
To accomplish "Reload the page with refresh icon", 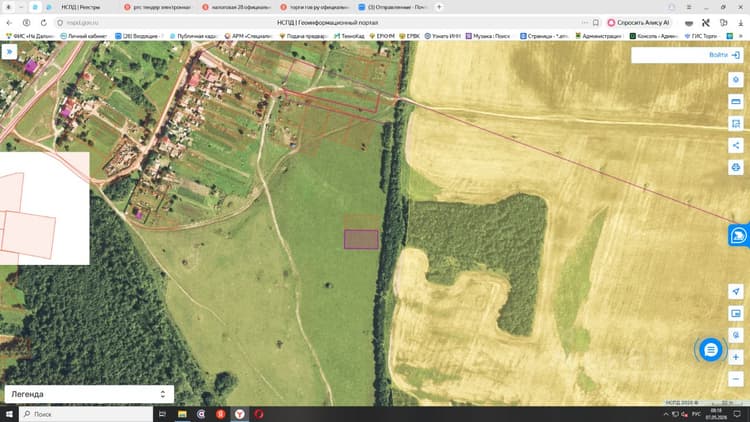I will (44, 22).
